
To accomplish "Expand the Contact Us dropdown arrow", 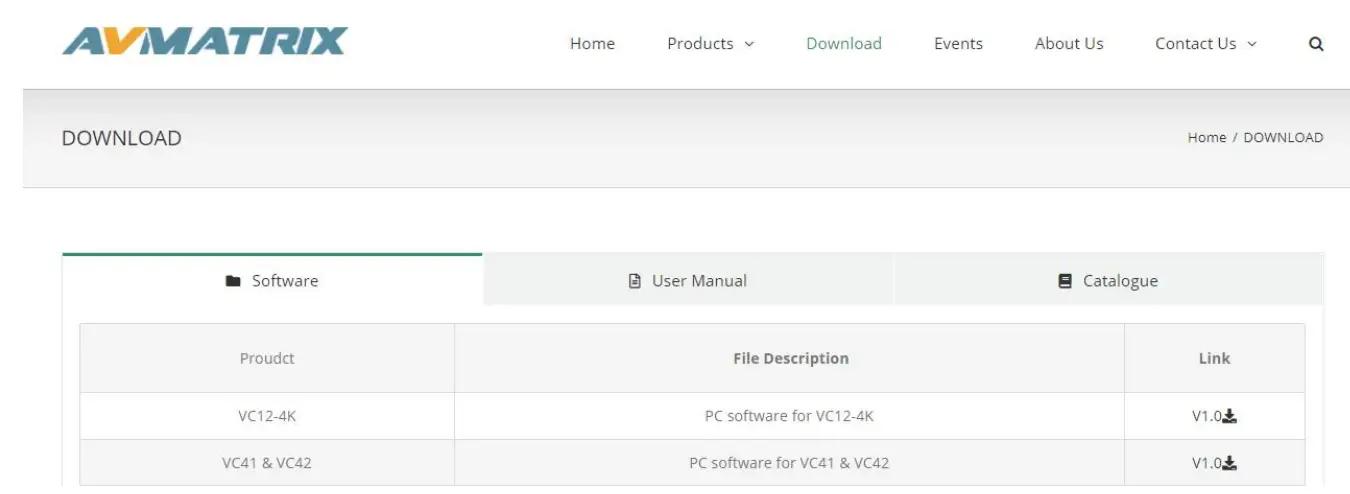I will pos(1252,44).
